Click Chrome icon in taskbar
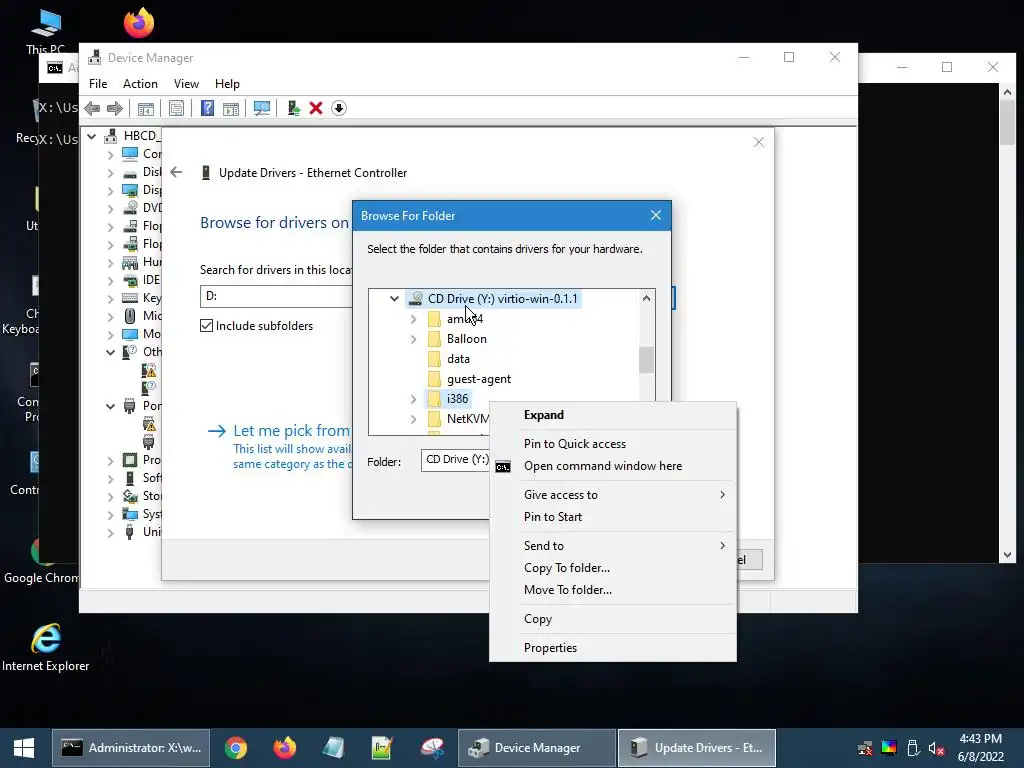 coord(236,748)
